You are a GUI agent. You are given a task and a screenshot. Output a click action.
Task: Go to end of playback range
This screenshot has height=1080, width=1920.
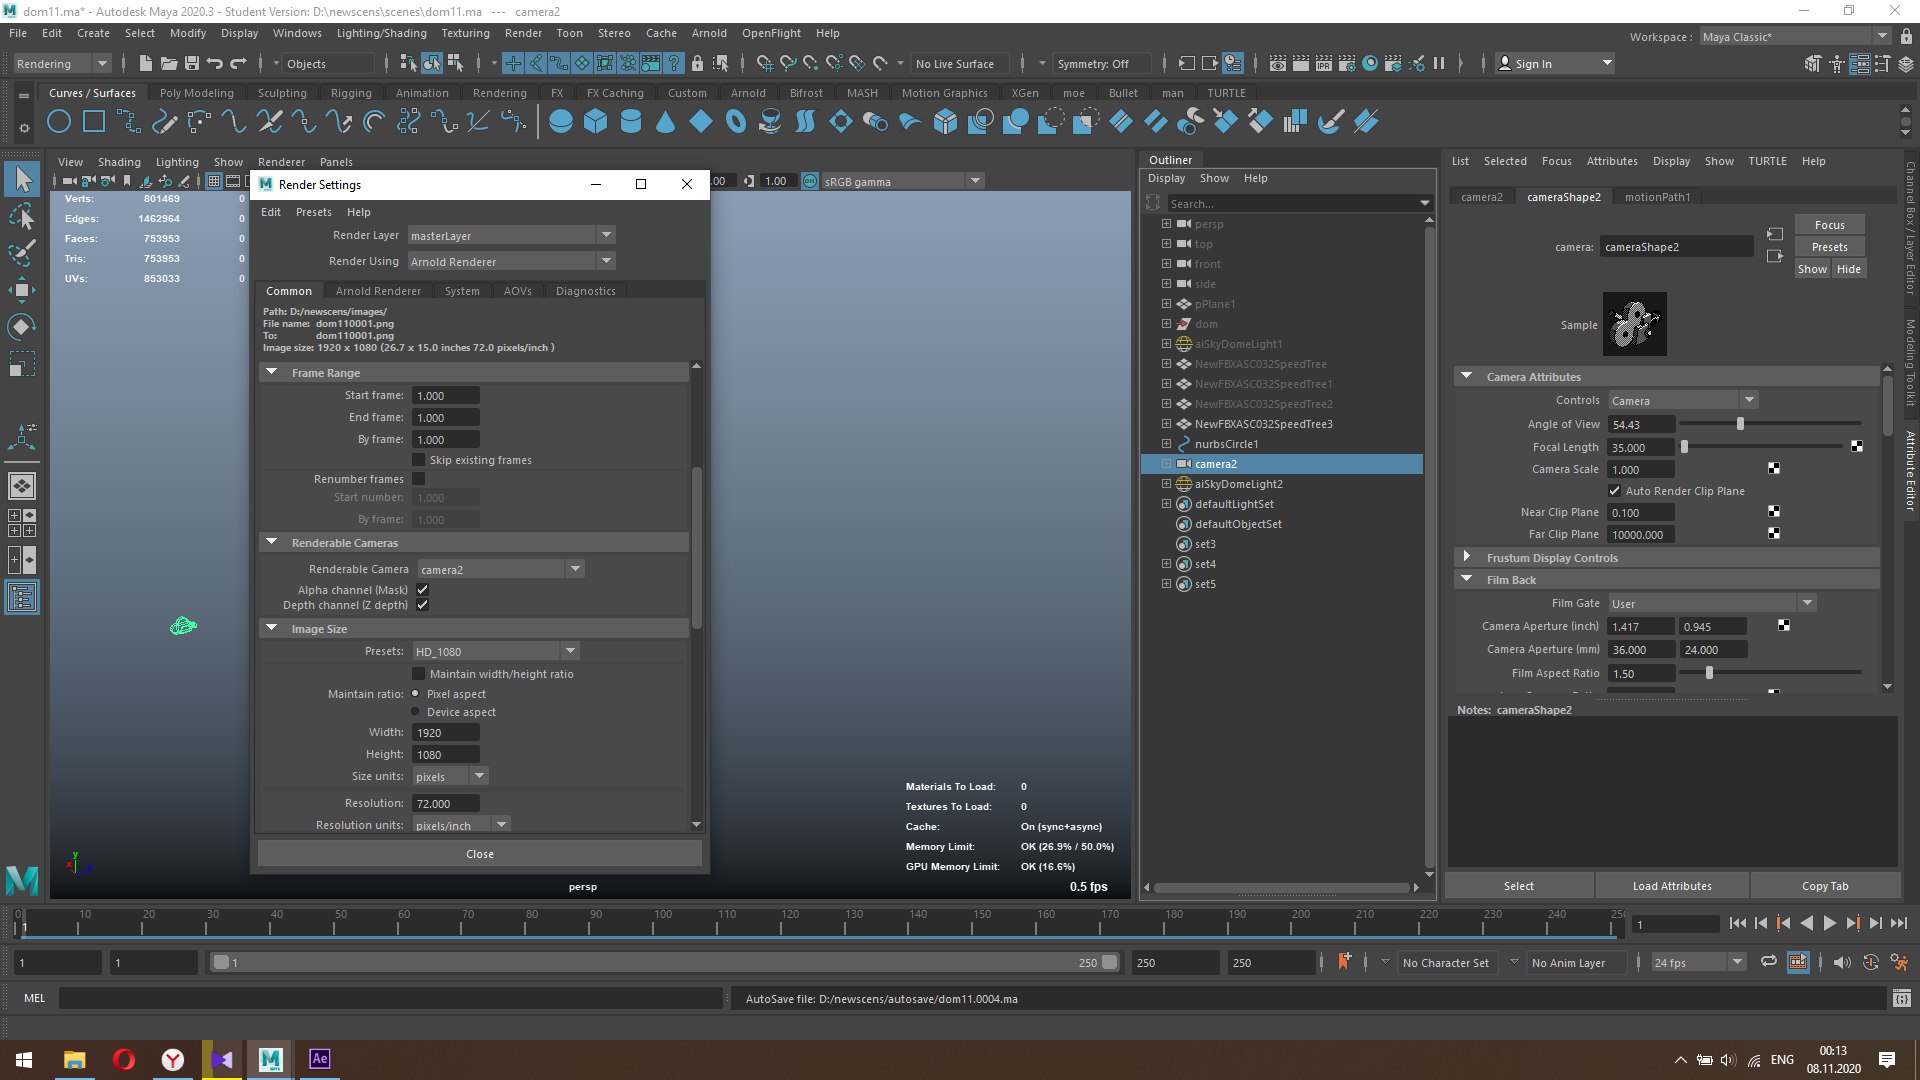[x=1899, y=924]
